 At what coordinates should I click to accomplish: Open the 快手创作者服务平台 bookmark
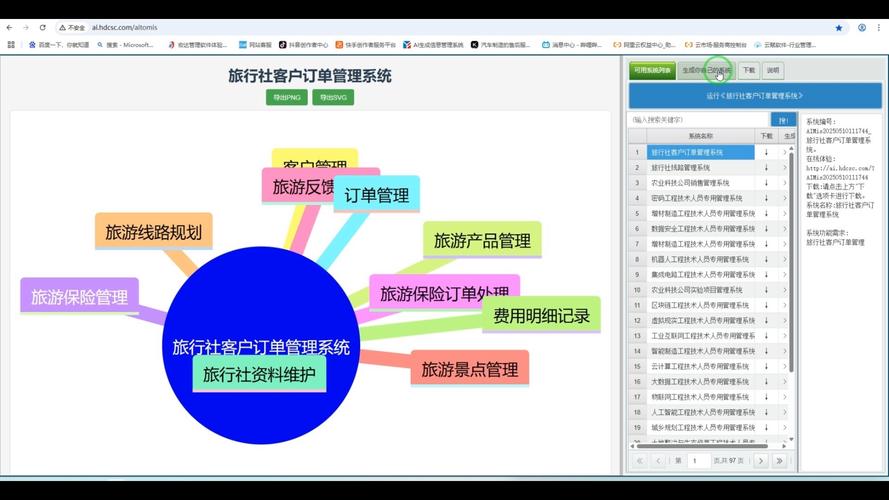tap(365, 44)
